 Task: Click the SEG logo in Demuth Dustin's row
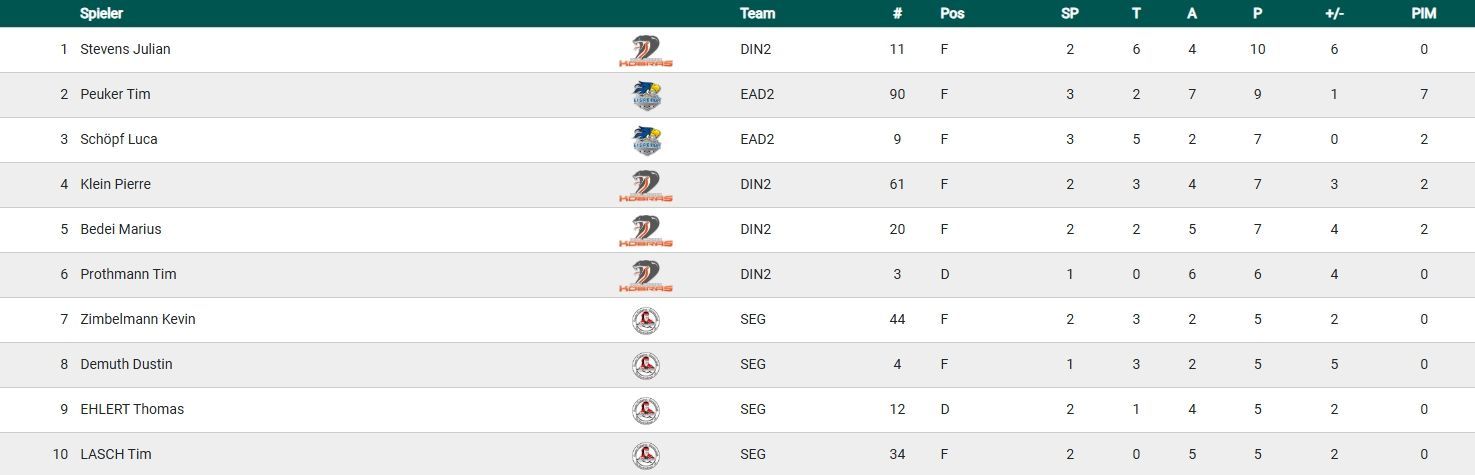(x=646, y=366)
